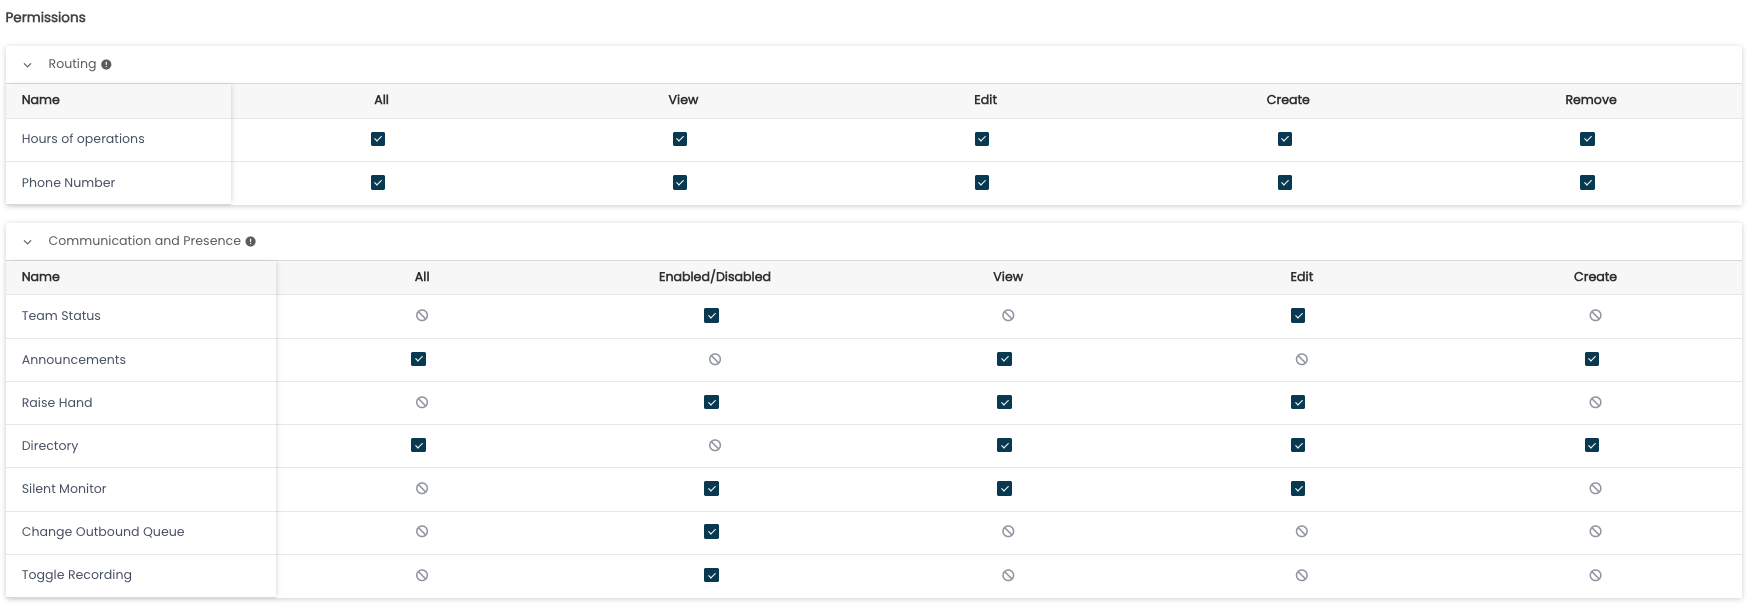
Task: Uncheck Remove for Hours of operations
Action: [x=1587, y=139]
